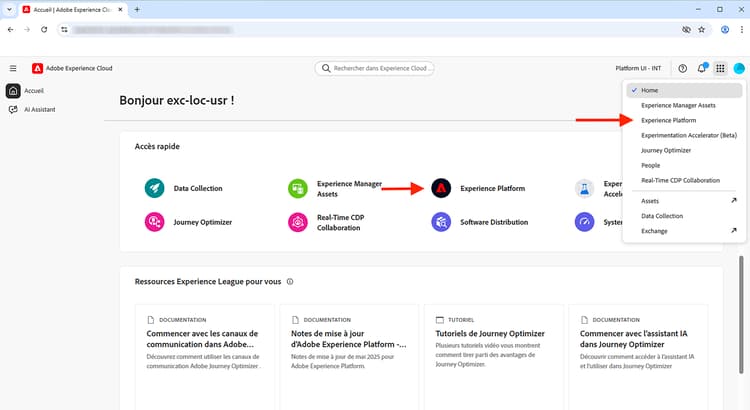Open Commencer avec l'assistant IA card

click(638, 356)
